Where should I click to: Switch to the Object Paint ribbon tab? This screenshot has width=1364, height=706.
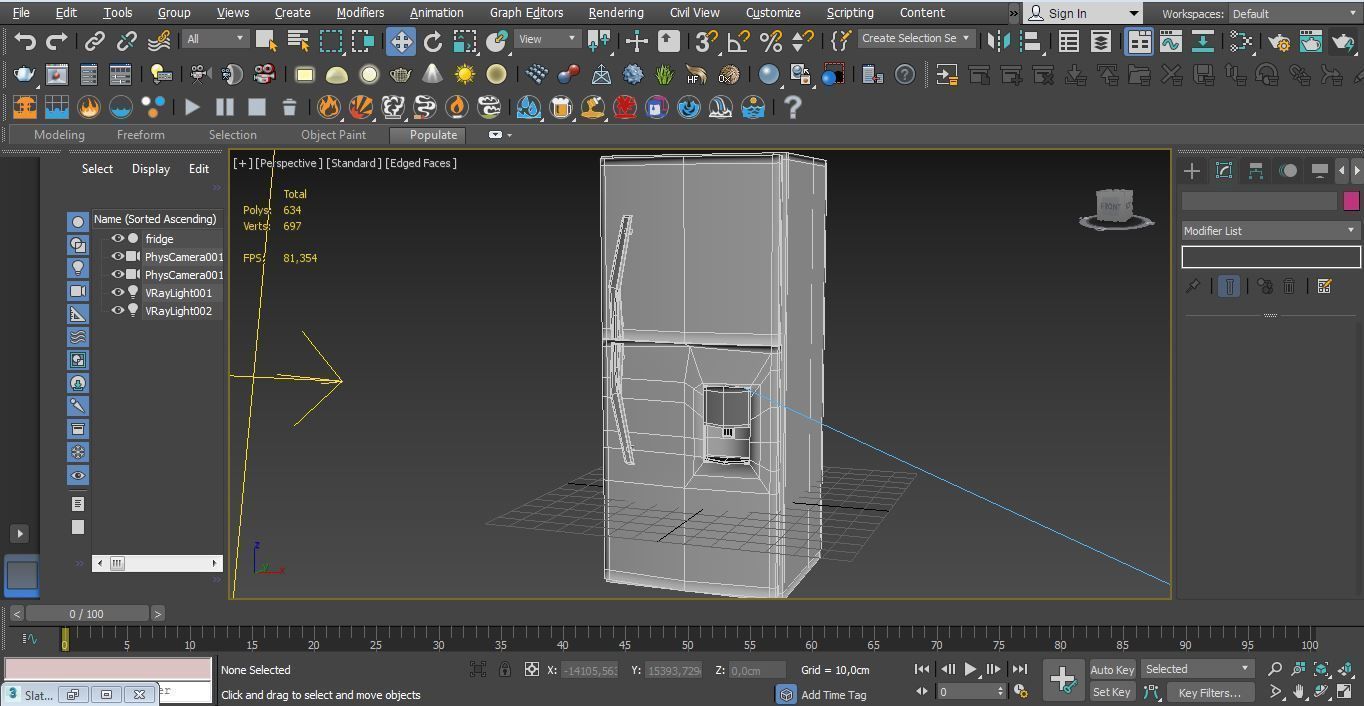pos(333,135)
